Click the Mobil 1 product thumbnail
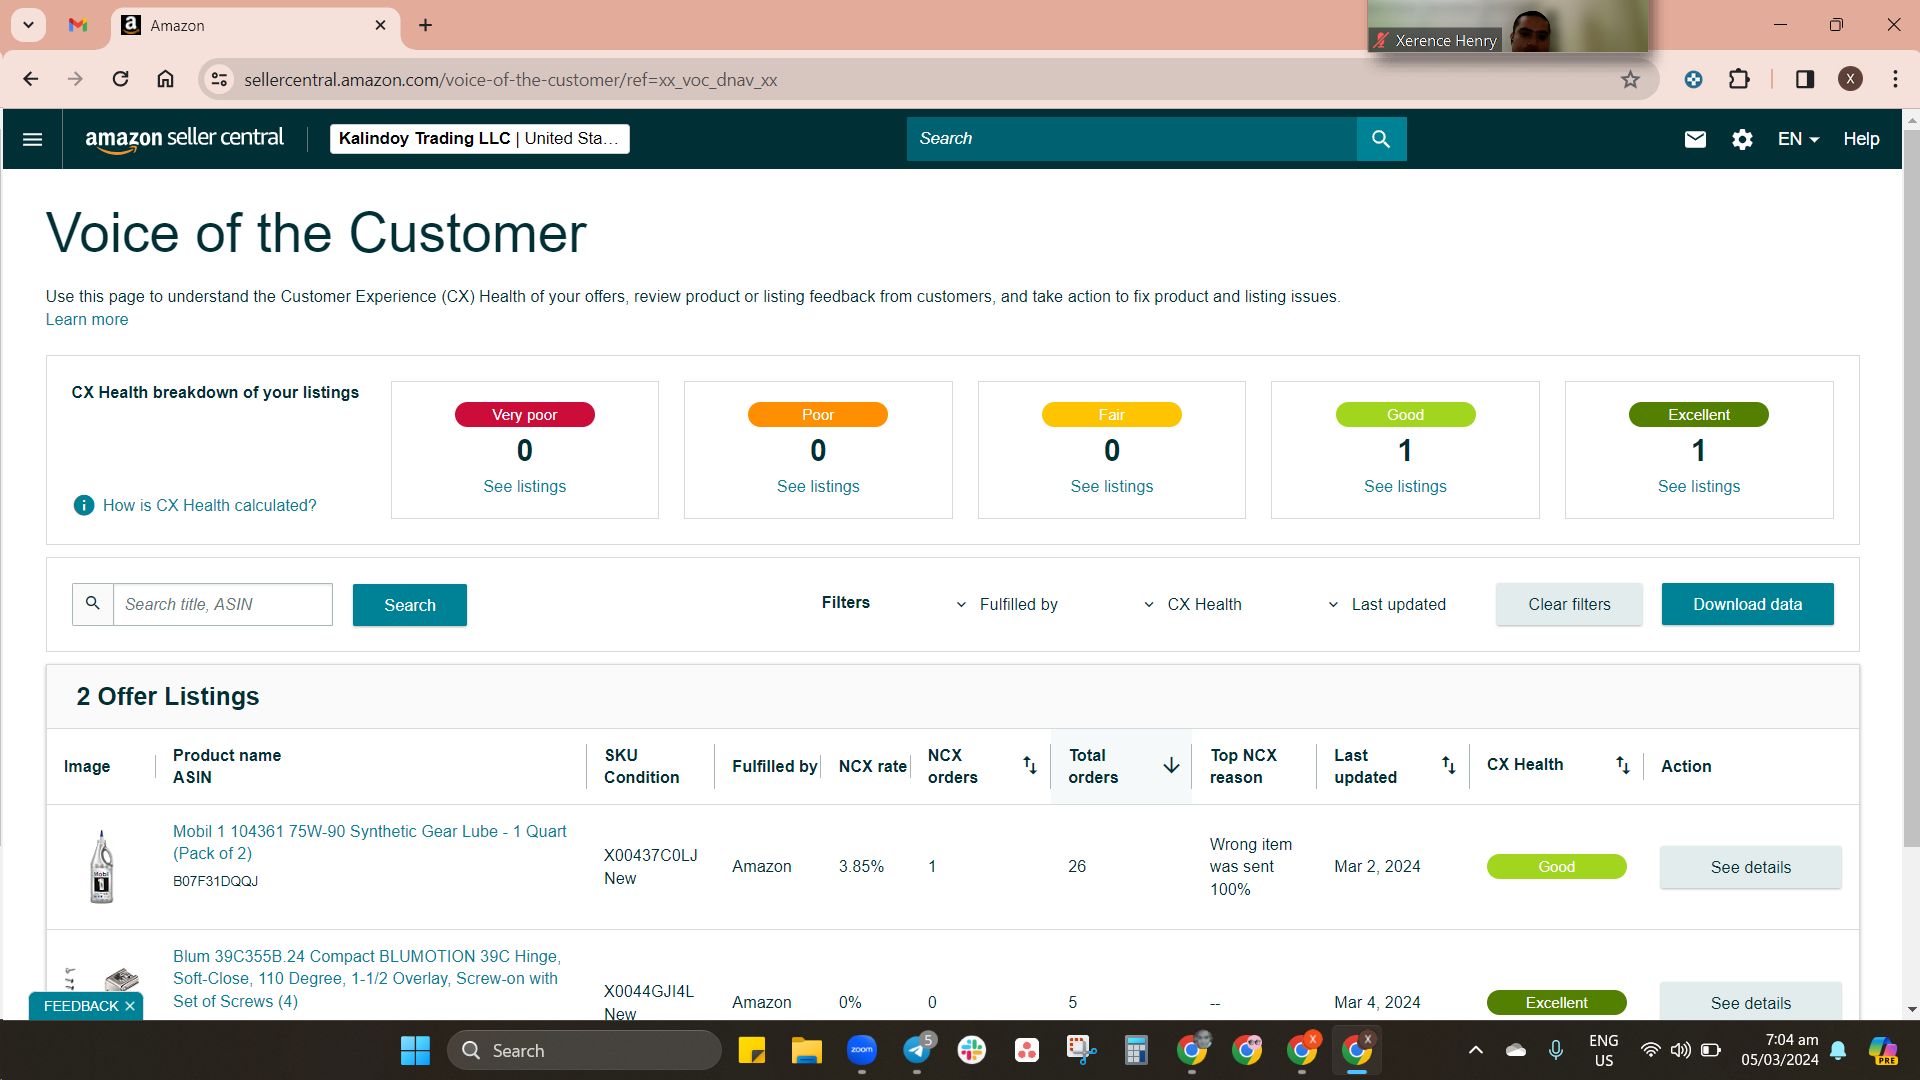The image size is (1920, 1080). (101, 867)
